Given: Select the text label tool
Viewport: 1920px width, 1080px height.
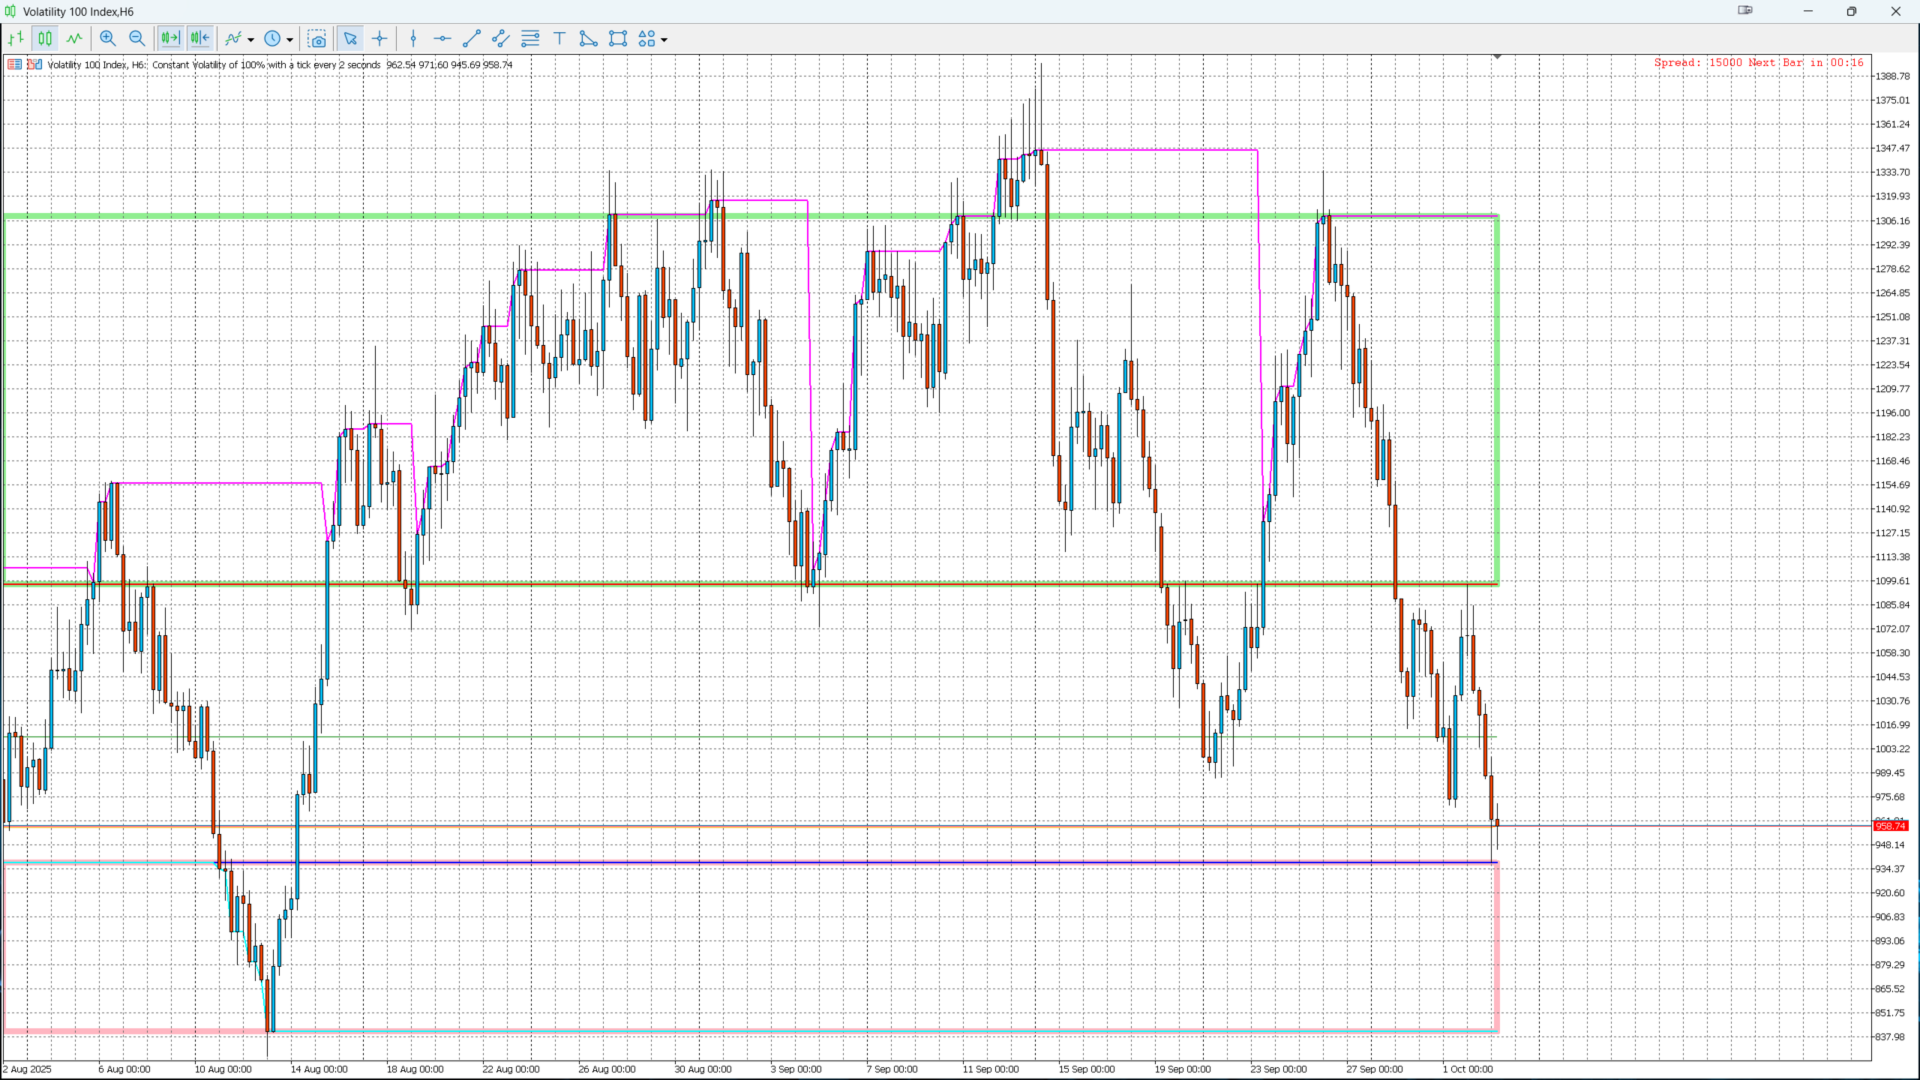Looking at the screenshot, I should 559,38.
